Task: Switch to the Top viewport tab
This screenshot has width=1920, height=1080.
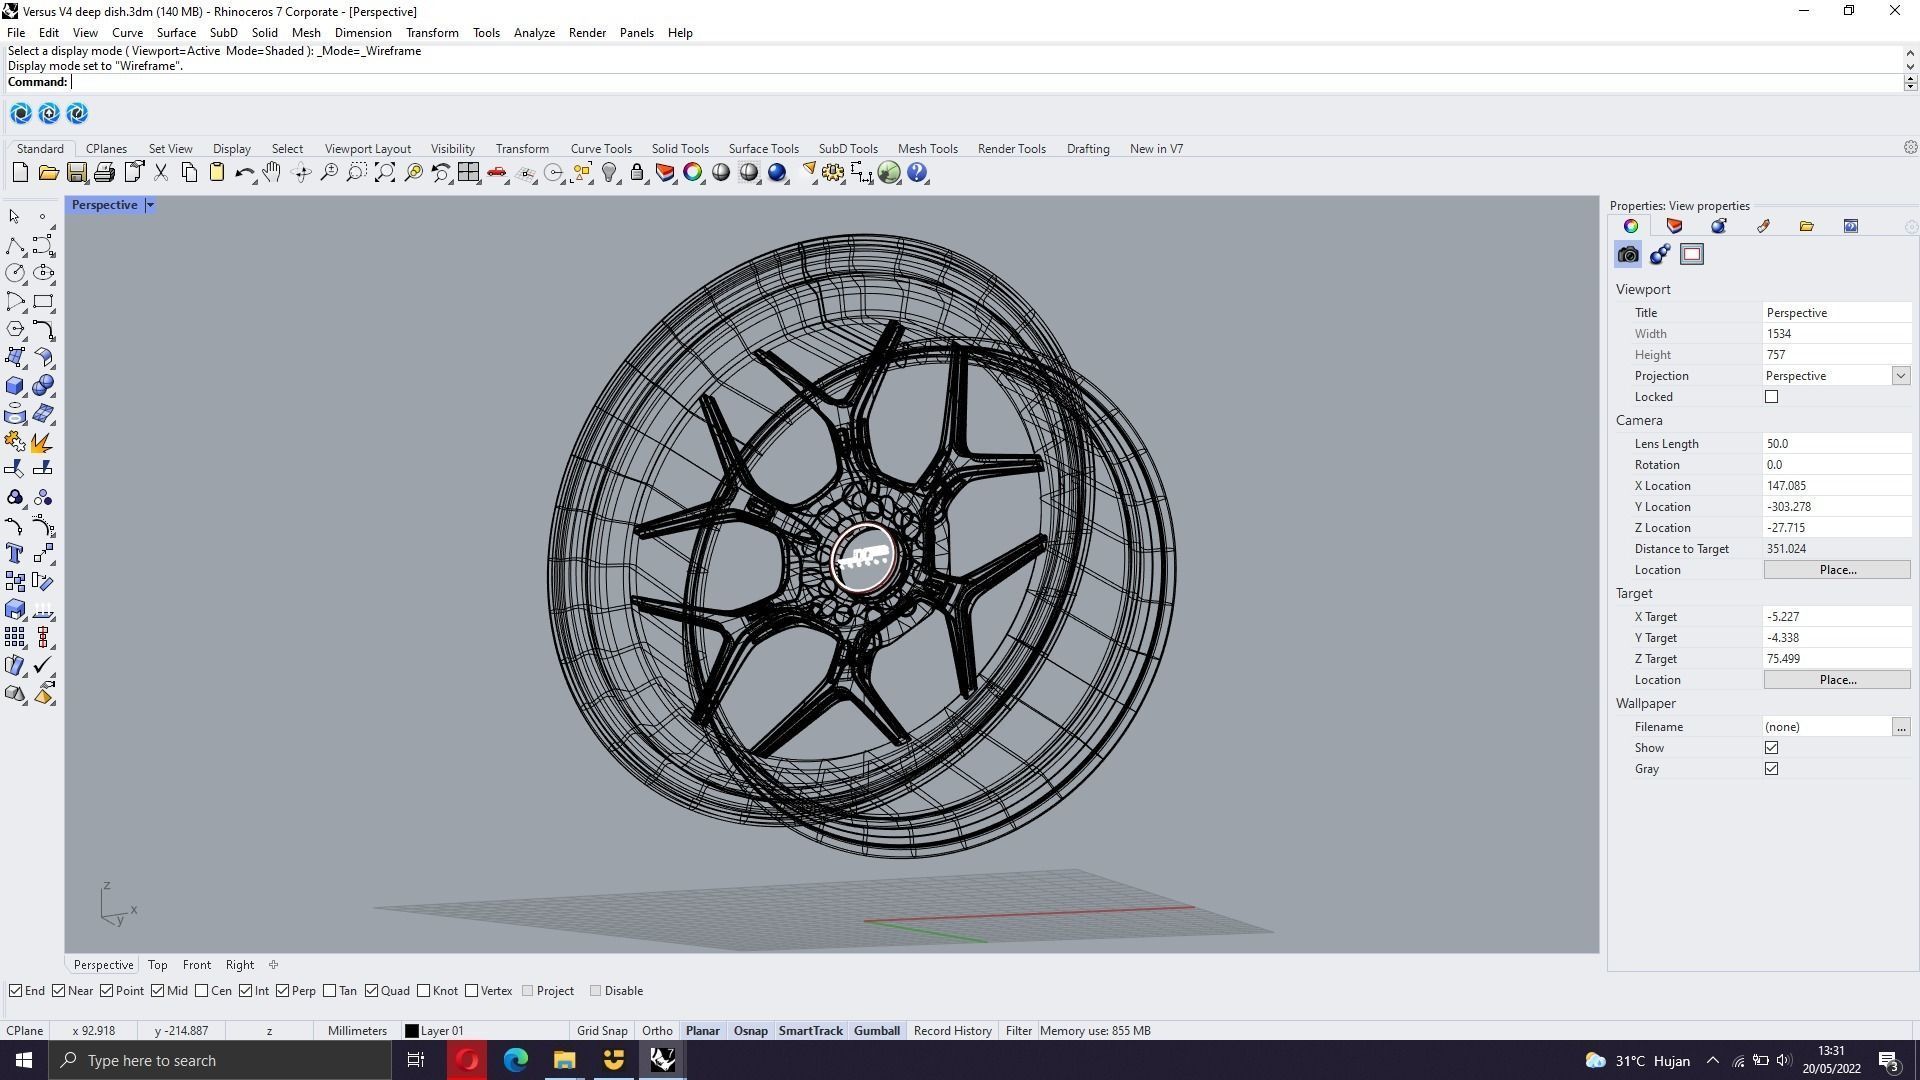Action: point(157,965)
